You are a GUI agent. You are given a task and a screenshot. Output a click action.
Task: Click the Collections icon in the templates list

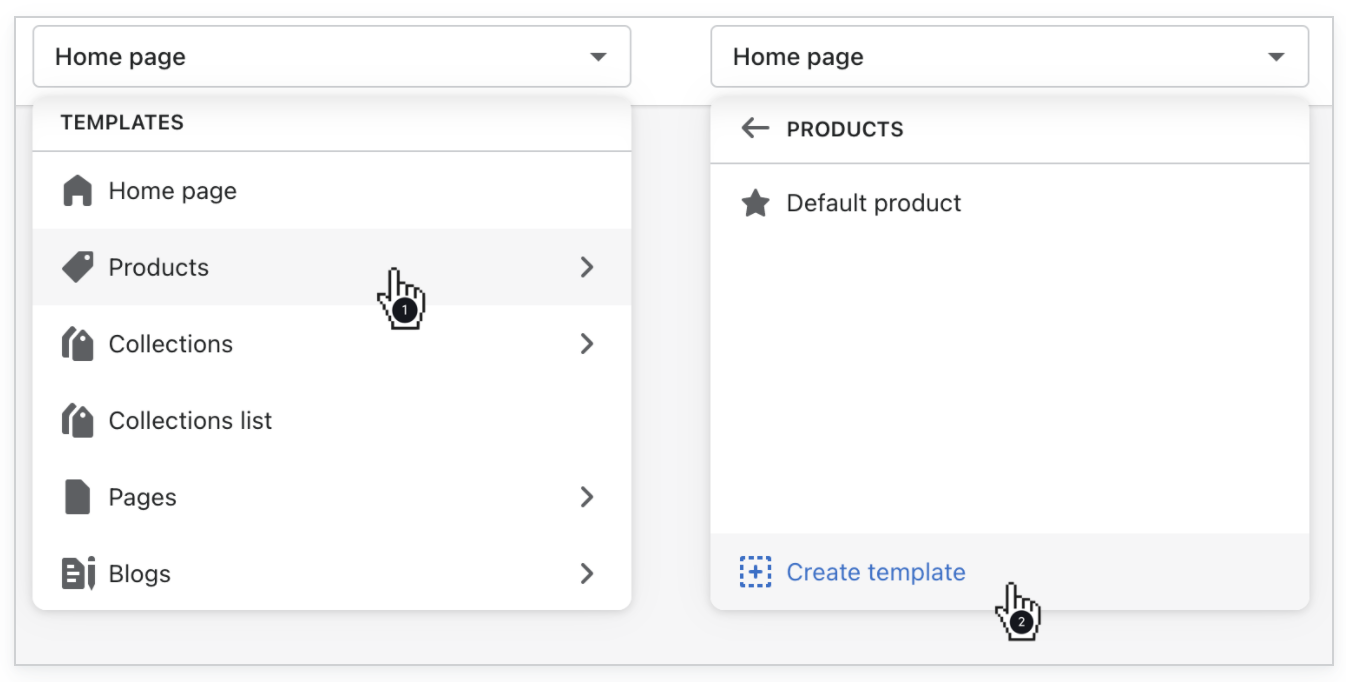(x=77, y=344)
